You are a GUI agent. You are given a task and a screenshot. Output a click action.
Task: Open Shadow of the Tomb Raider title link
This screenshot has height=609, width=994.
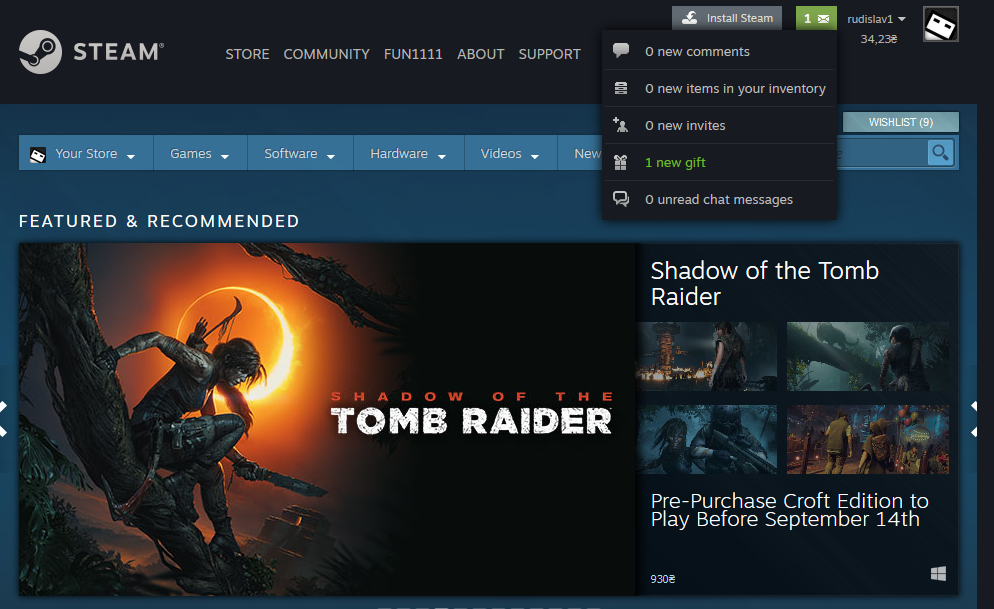[x=764, y=283]
